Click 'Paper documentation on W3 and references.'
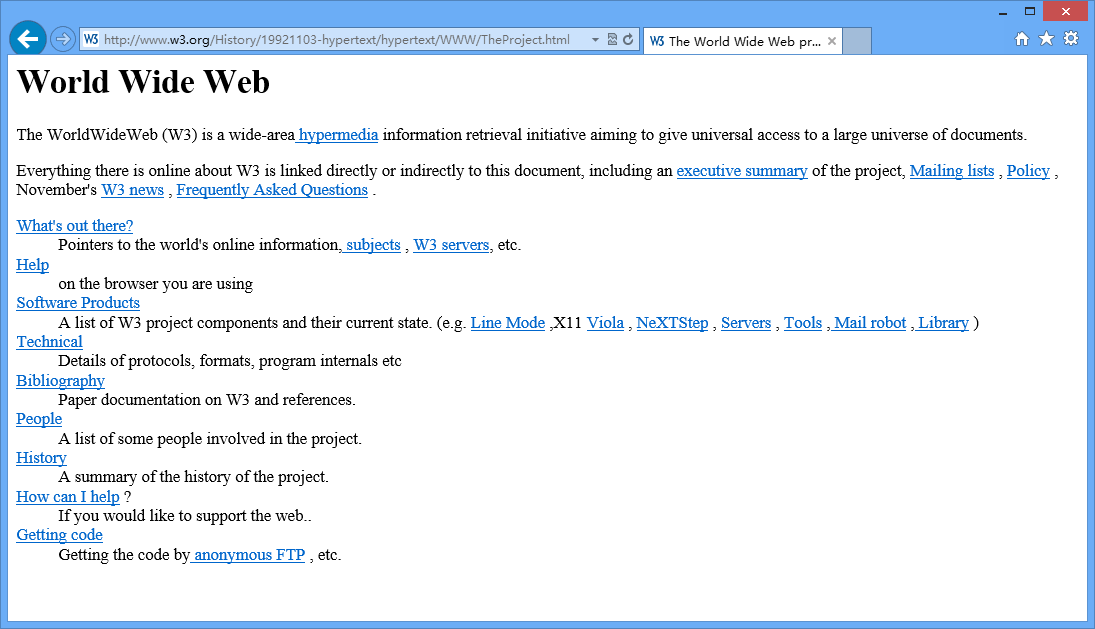This screenshot has width=1095, height=629. (x=207, y=399)
